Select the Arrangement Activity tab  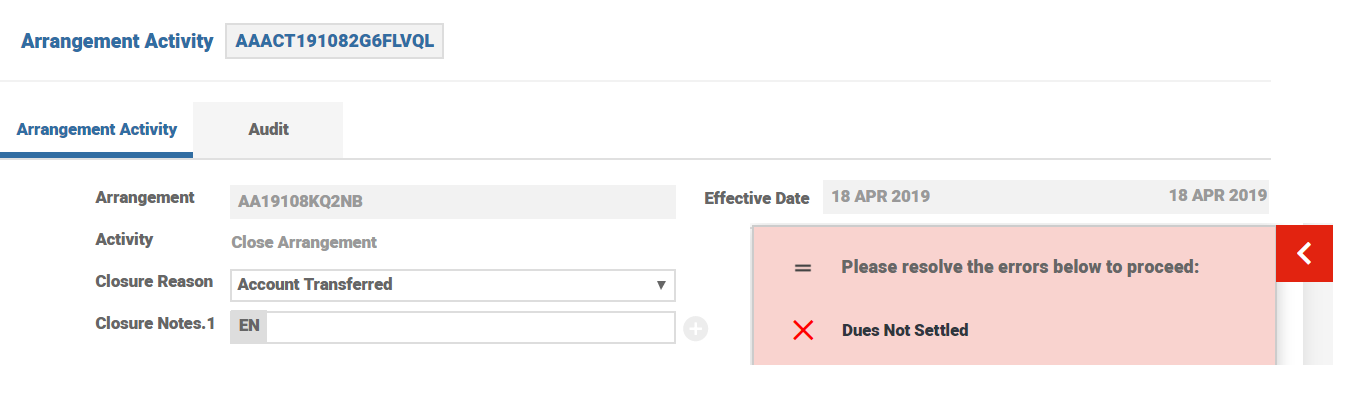pos(97,129)
